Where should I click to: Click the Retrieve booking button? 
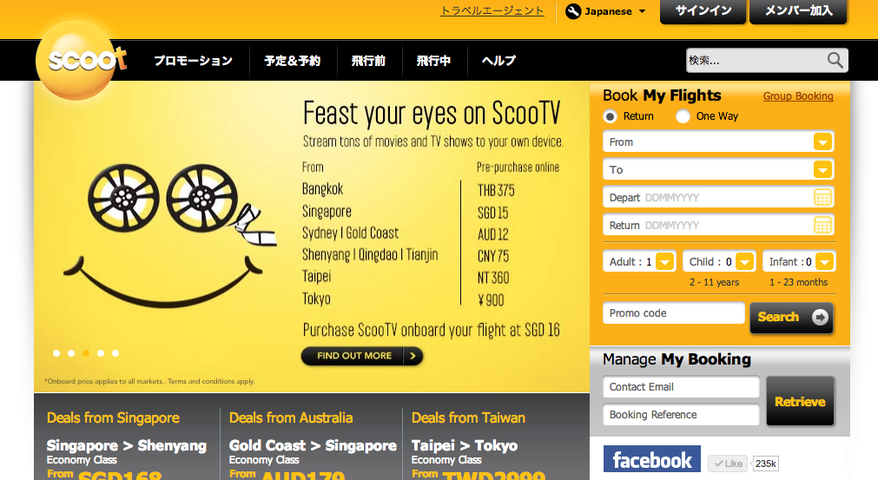pos(800,401)
